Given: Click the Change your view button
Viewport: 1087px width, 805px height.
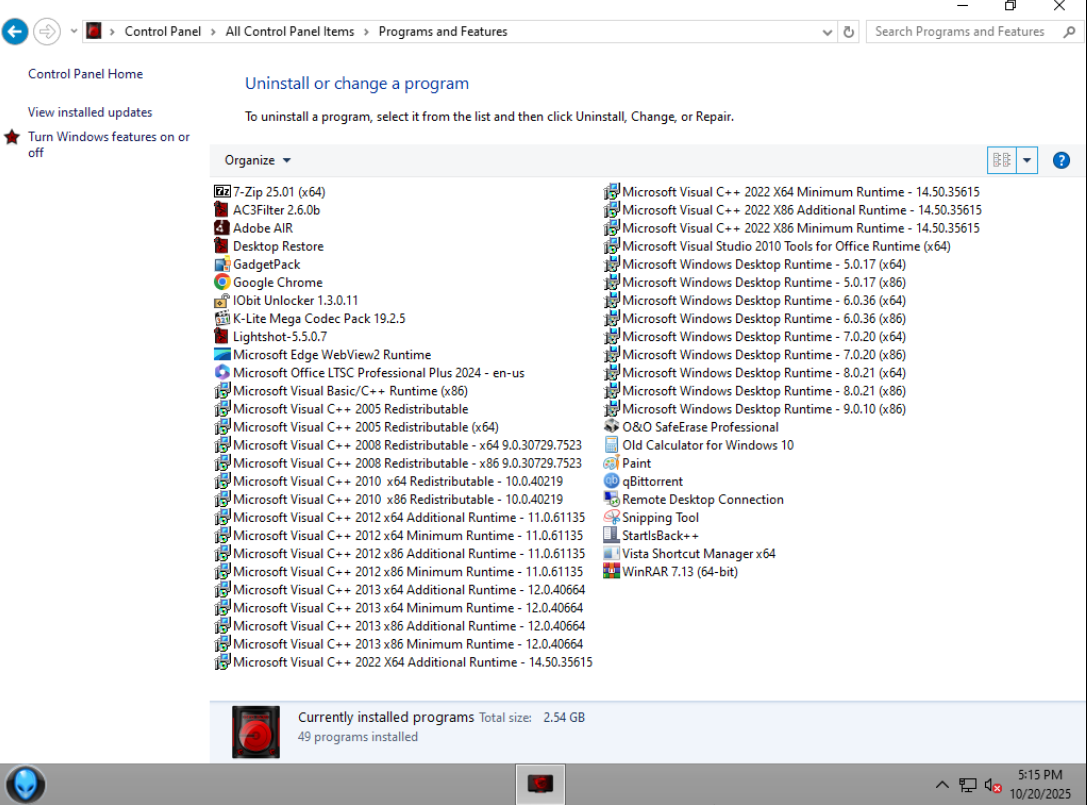Looking at the screenshot, I should (1002, 160).
